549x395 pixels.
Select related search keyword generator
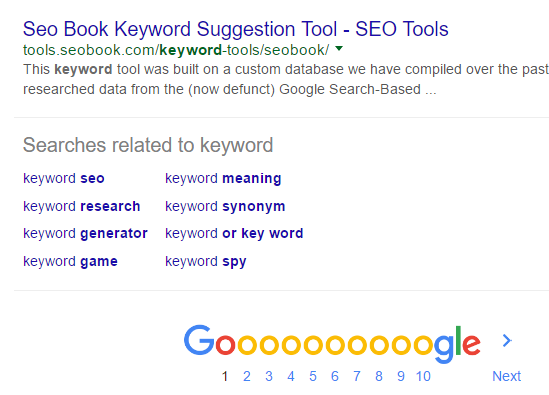(x=85, y=234)
